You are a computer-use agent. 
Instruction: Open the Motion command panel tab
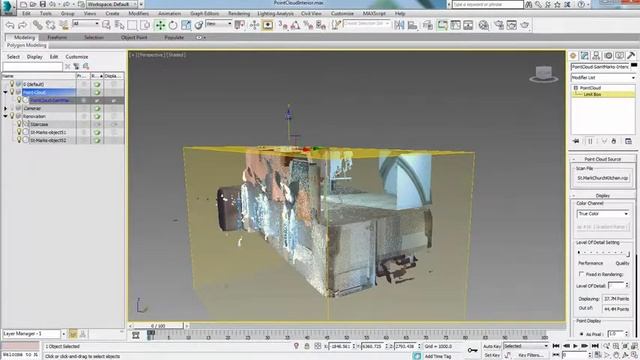pyautogui.click(x=608, y=56)
